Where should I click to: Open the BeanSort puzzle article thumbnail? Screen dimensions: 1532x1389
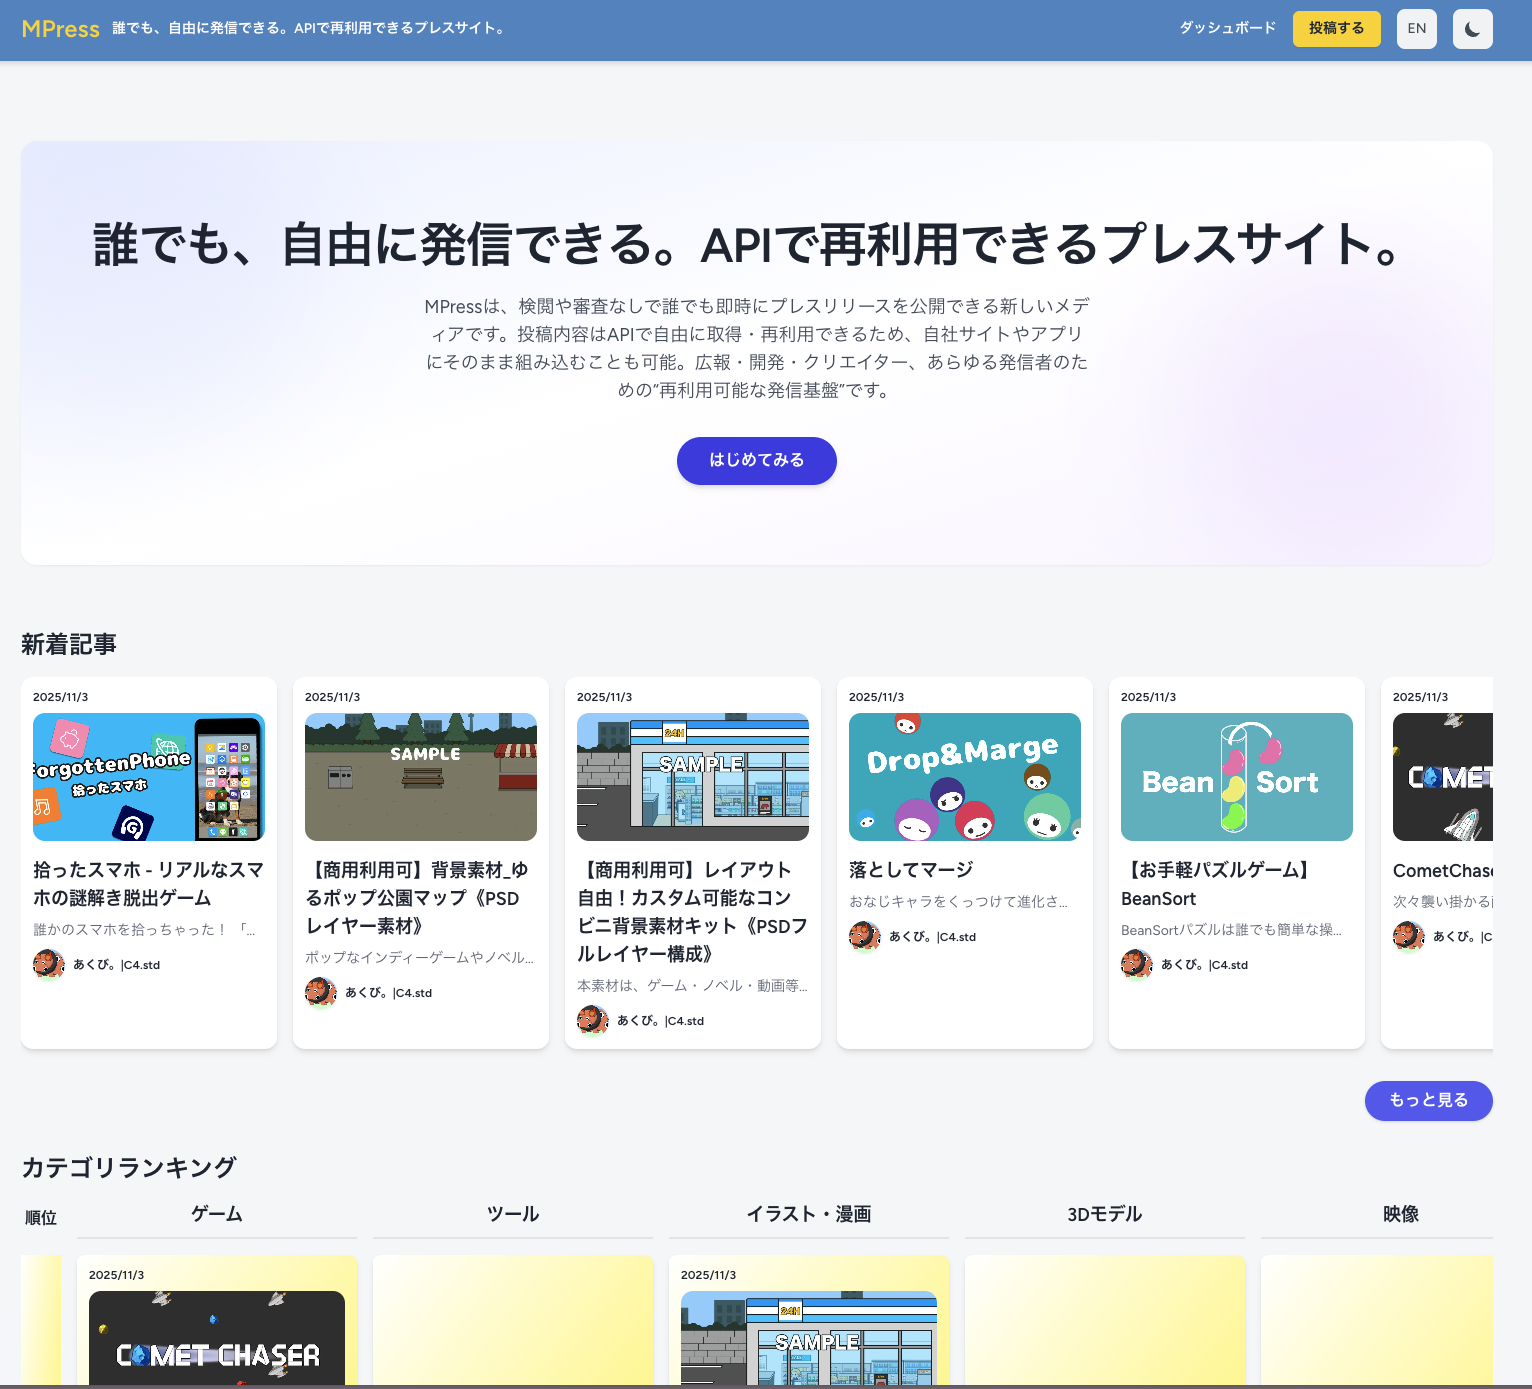1236,777
